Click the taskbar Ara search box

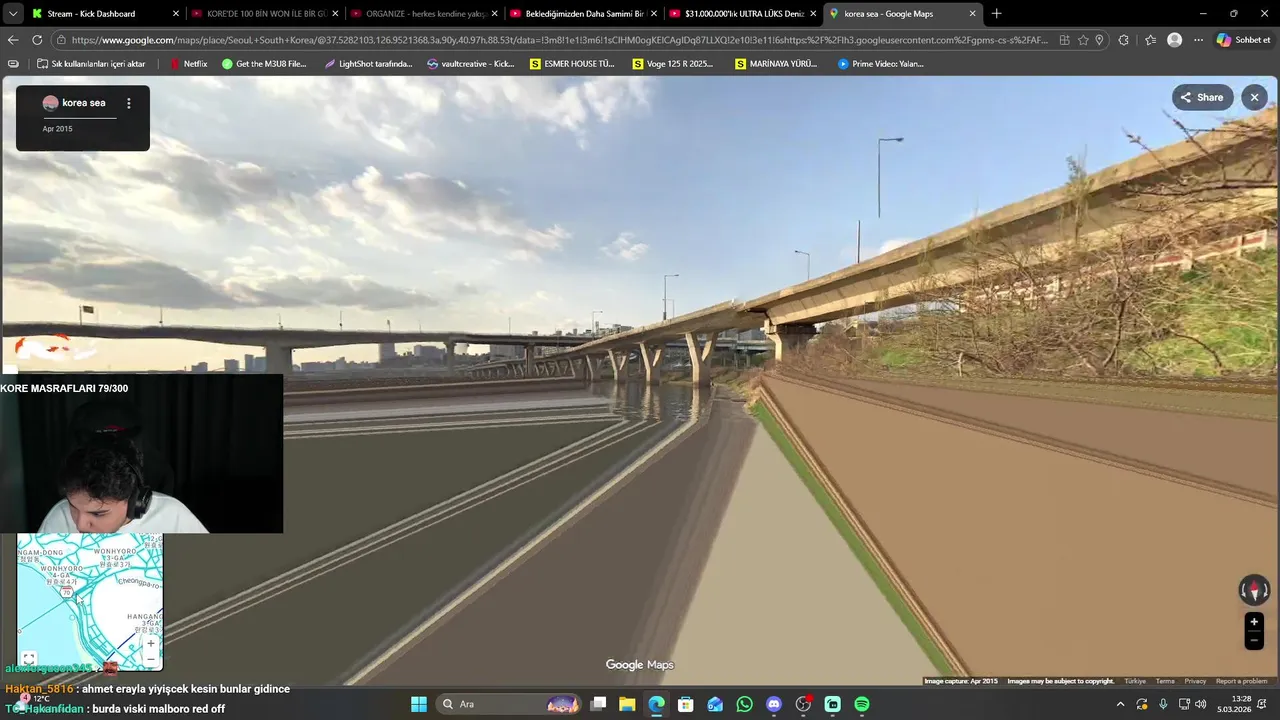510,704
